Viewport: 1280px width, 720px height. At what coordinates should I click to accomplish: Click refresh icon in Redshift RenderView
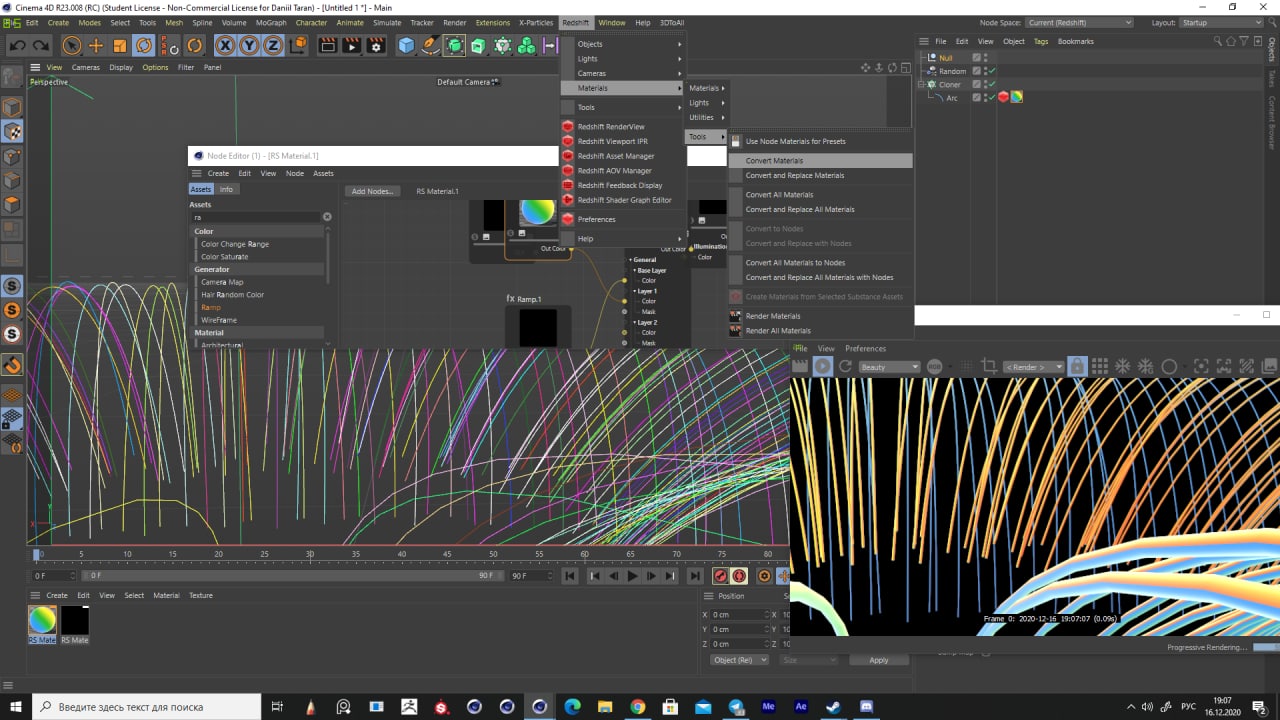tap(845, 367)
